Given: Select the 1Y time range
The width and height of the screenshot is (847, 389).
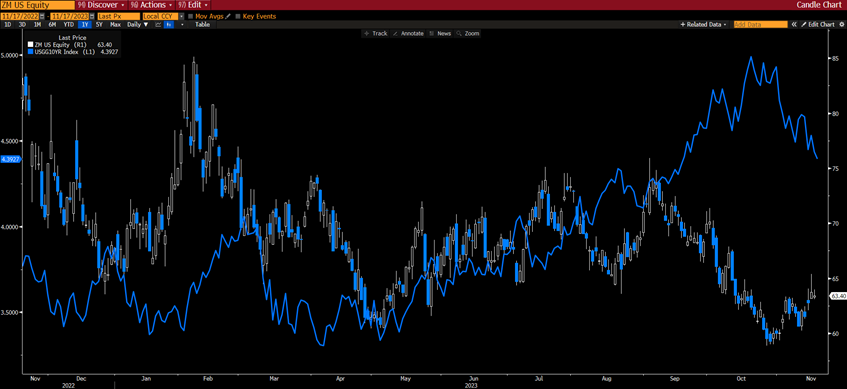Looking at the screenshot, I should 85,24.
